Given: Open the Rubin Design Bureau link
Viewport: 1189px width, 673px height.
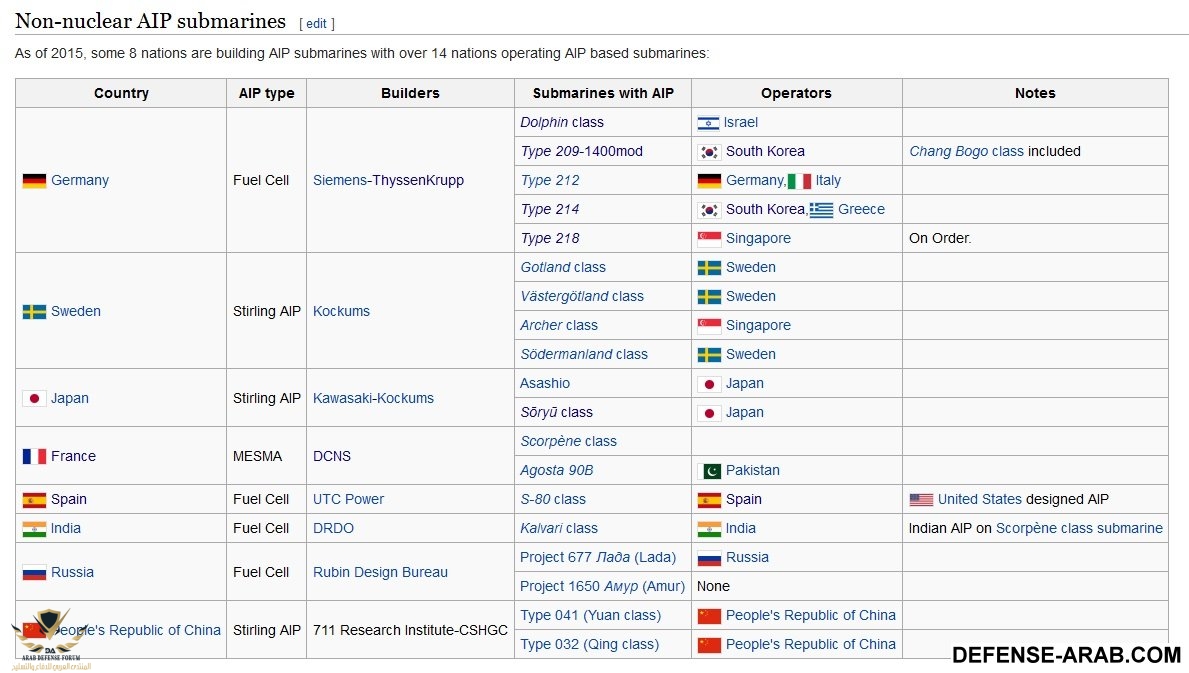Looking at the screenshot, I should tap(380, 573).
